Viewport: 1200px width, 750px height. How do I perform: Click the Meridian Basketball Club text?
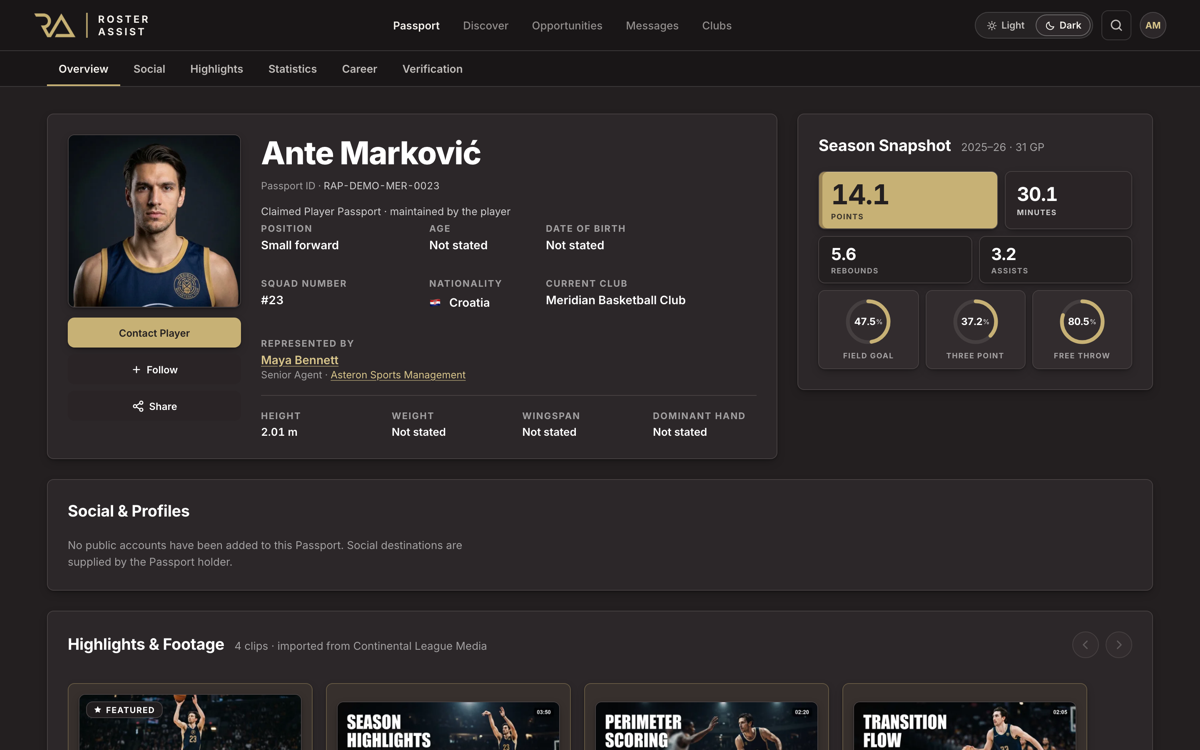tap(616, 300)
